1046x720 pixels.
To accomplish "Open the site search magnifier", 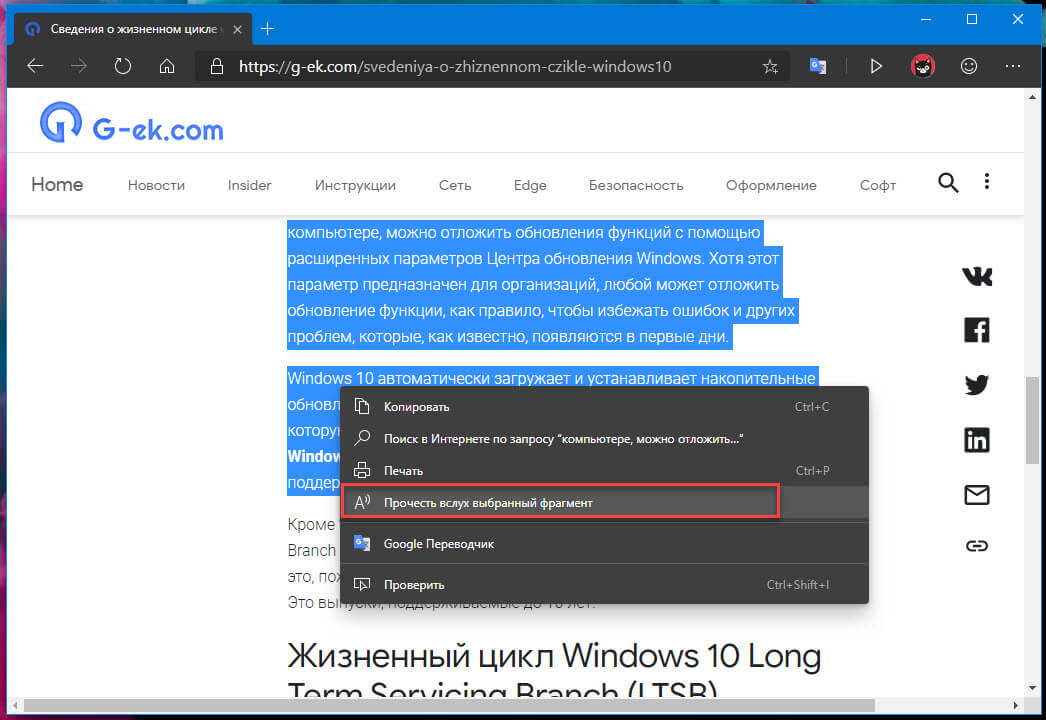I will [948, 183].
